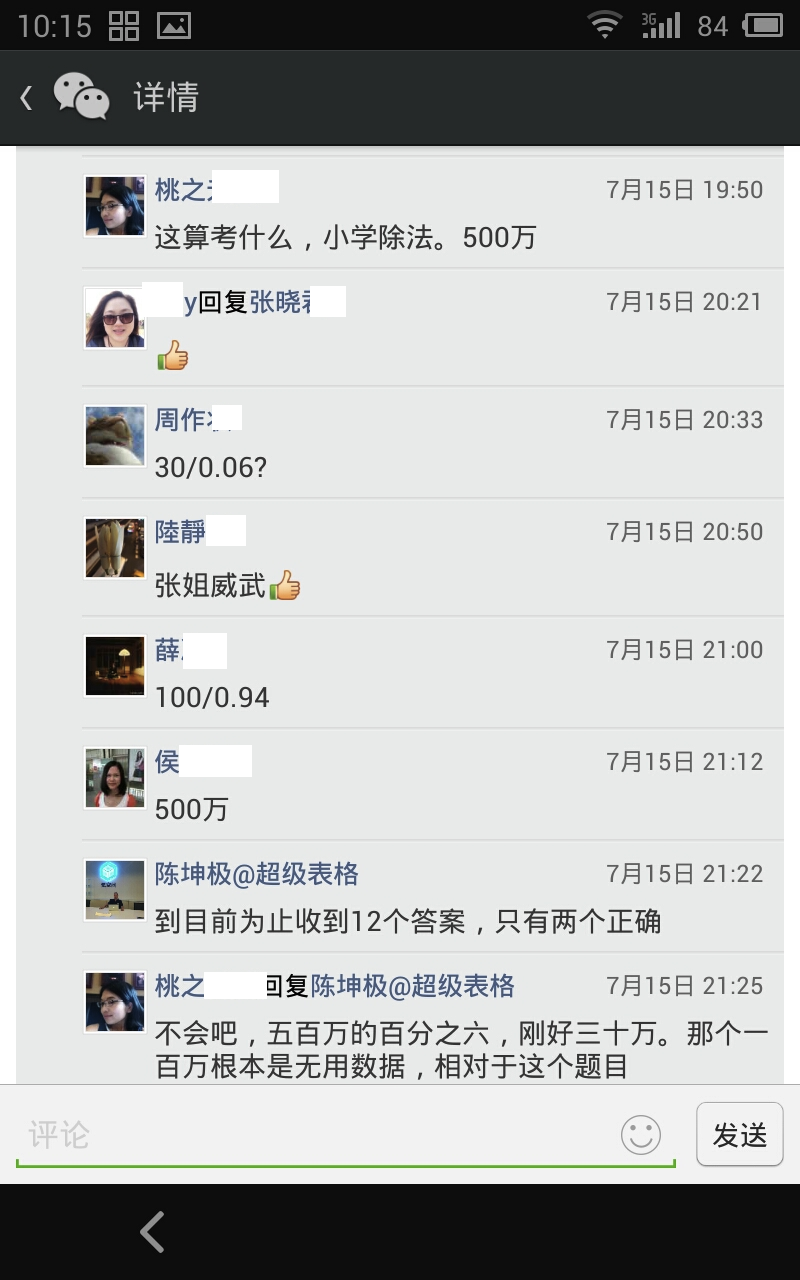Tap the dark avatar beside 100/0.94 comment
Image resolution: width=800 pixels, height=1280 pixels.
(x=115, y=665)
